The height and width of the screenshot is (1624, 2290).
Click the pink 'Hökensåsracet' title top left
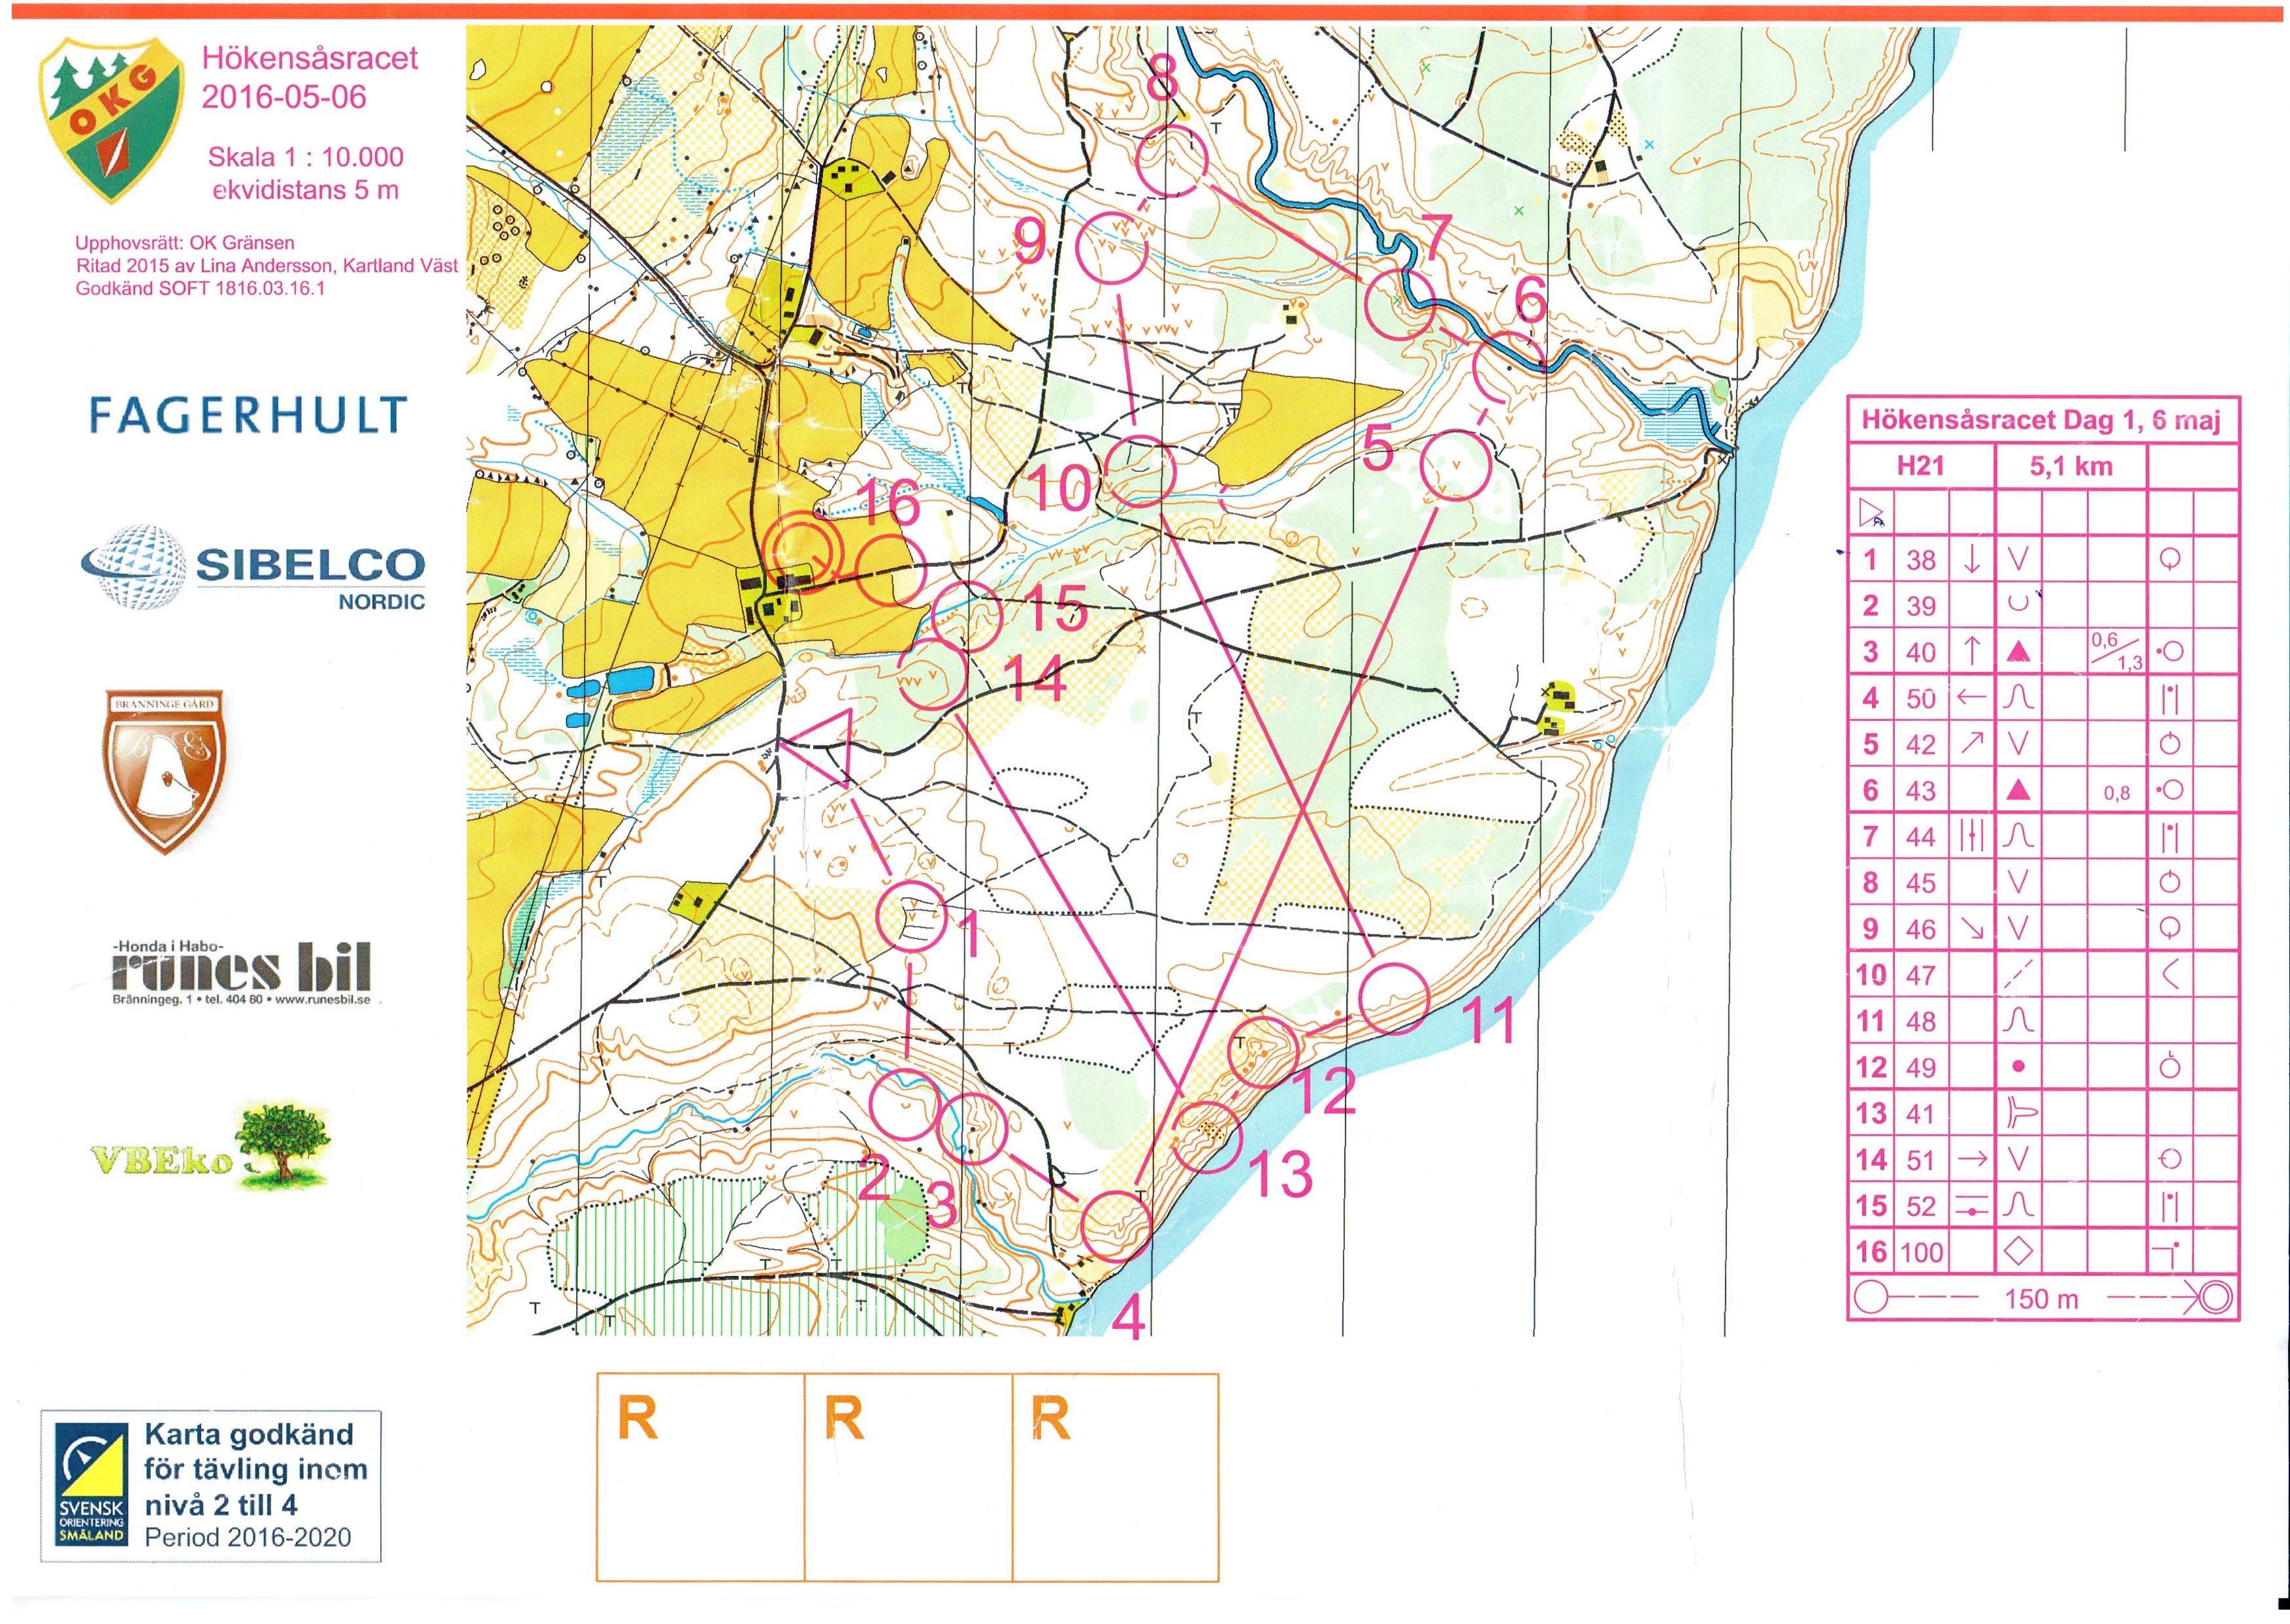[x=310, y=58]
